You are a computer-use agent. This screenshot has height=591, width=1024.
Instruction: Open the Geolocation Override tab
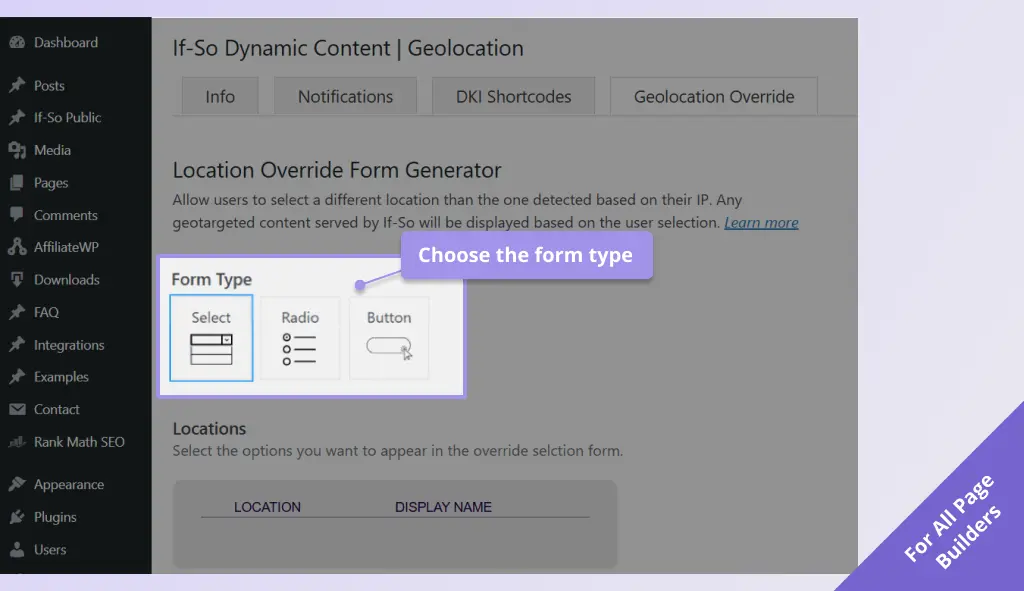pos(714,97)
